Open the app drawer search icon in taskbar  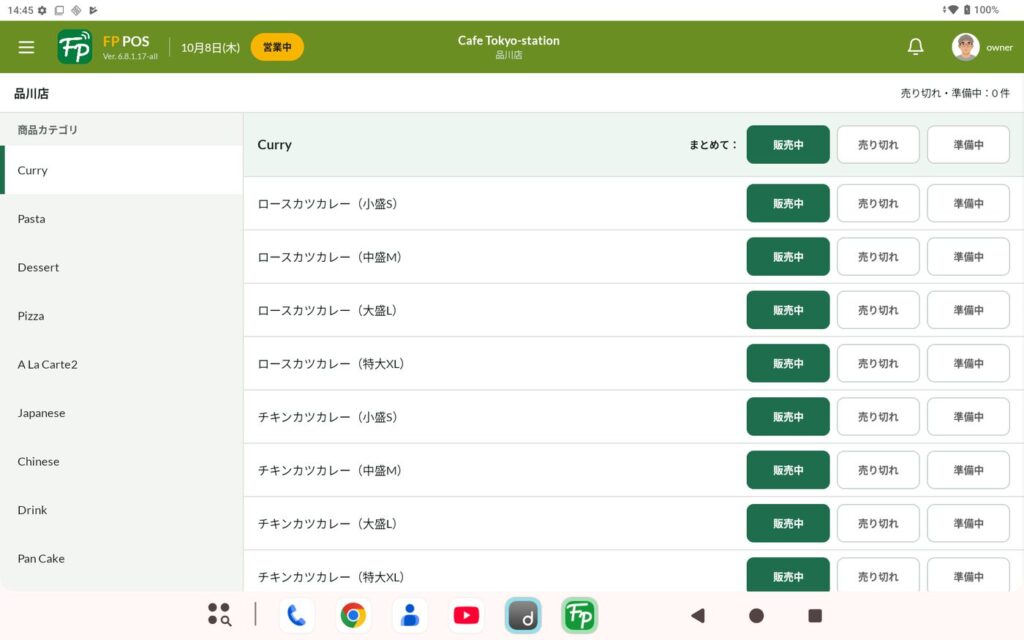coord(219,615)
